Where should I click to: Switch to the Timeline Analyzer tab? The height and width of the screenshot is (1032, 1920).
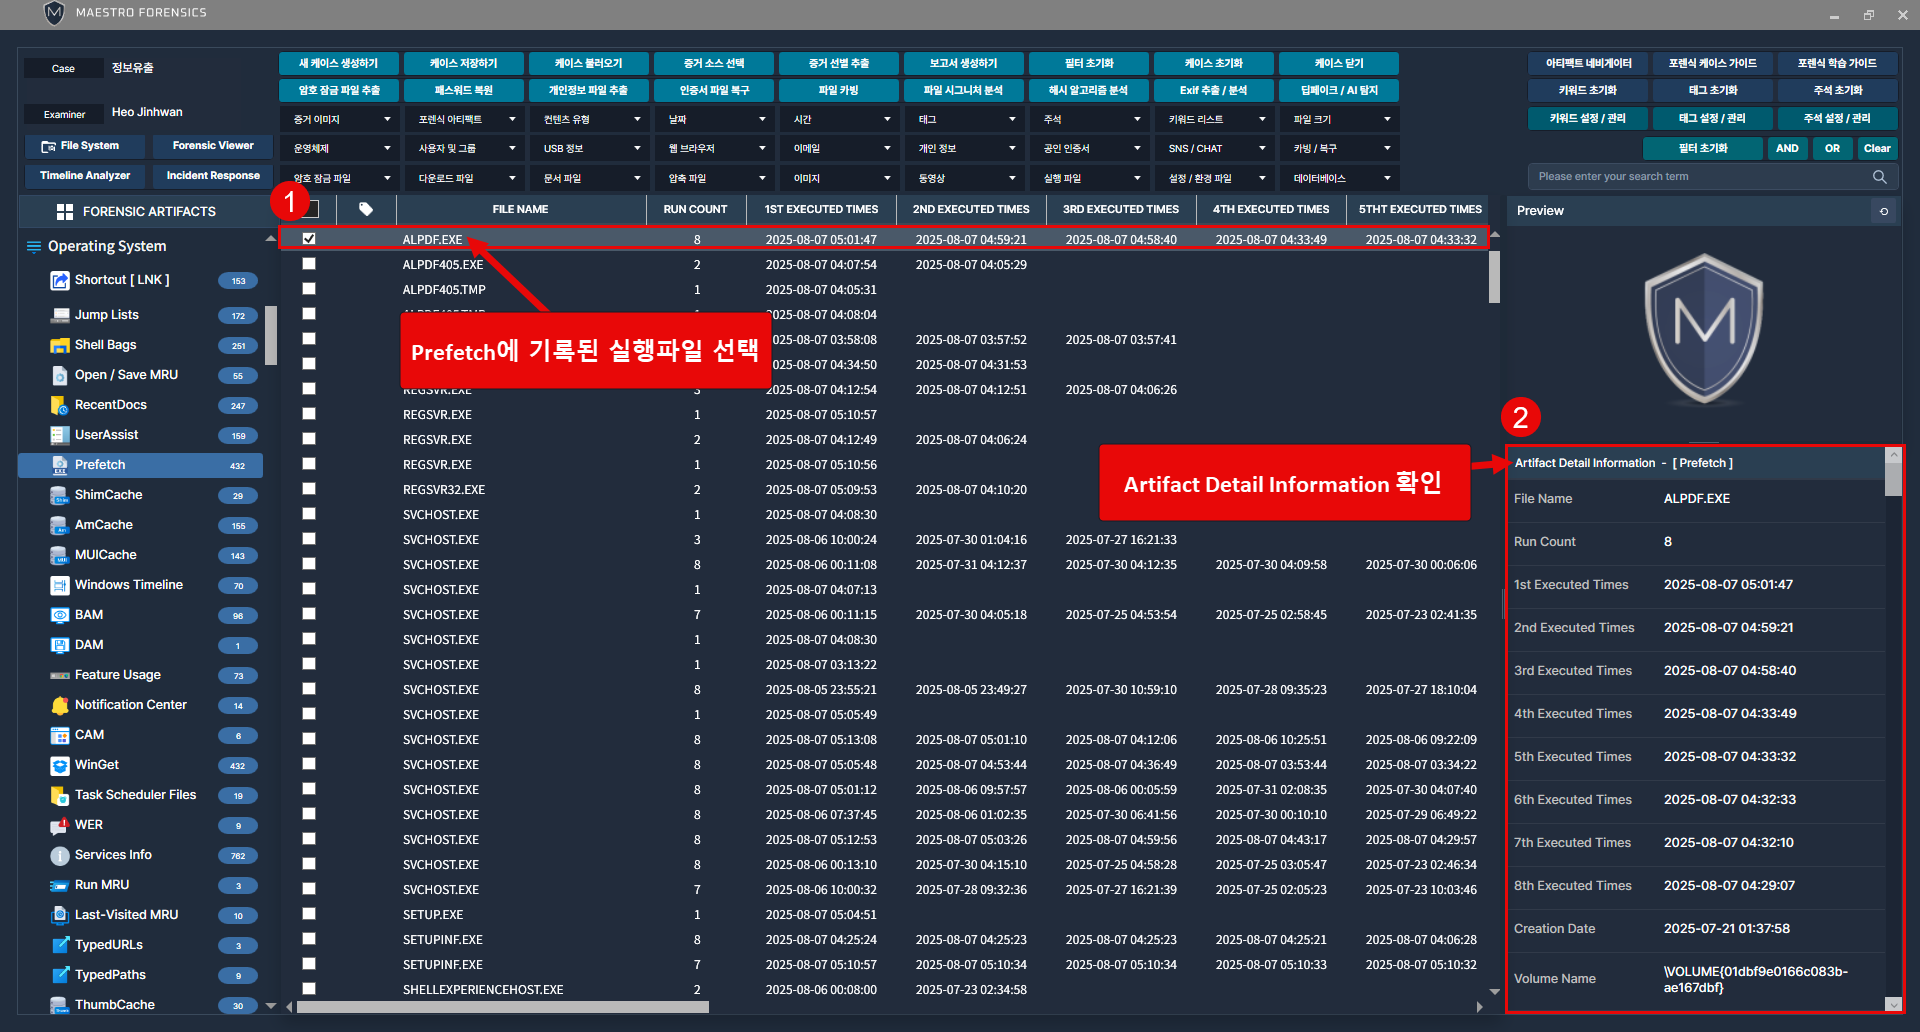click(85, 176)
